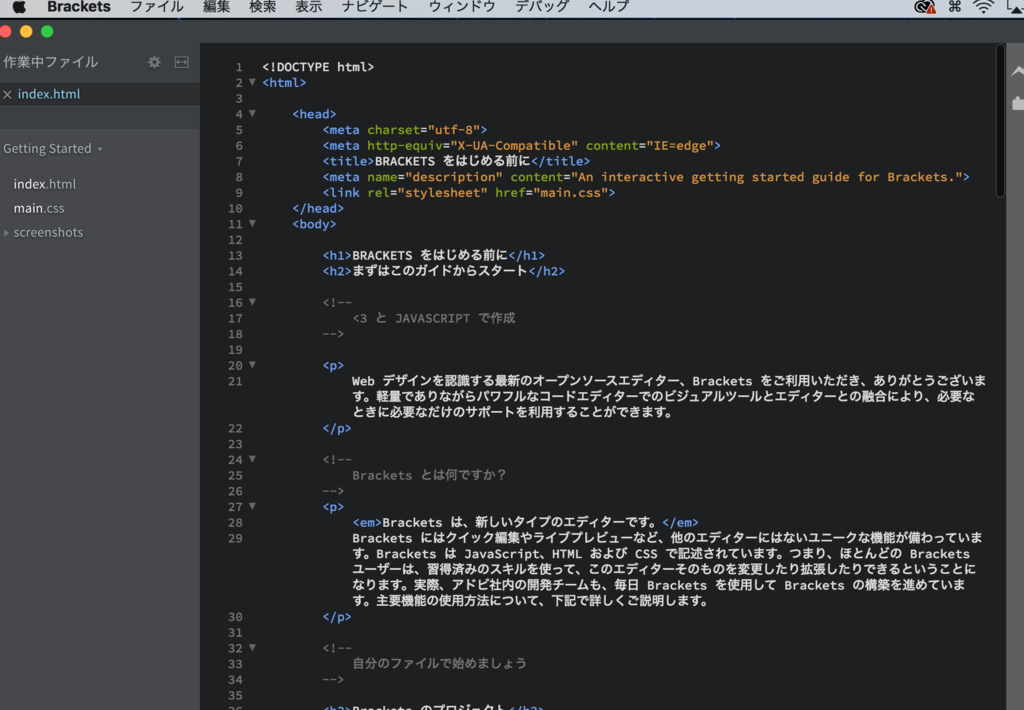Open the ファイル menu
The width and height of the screenshot is (1024, 710).
click(157, 7)
